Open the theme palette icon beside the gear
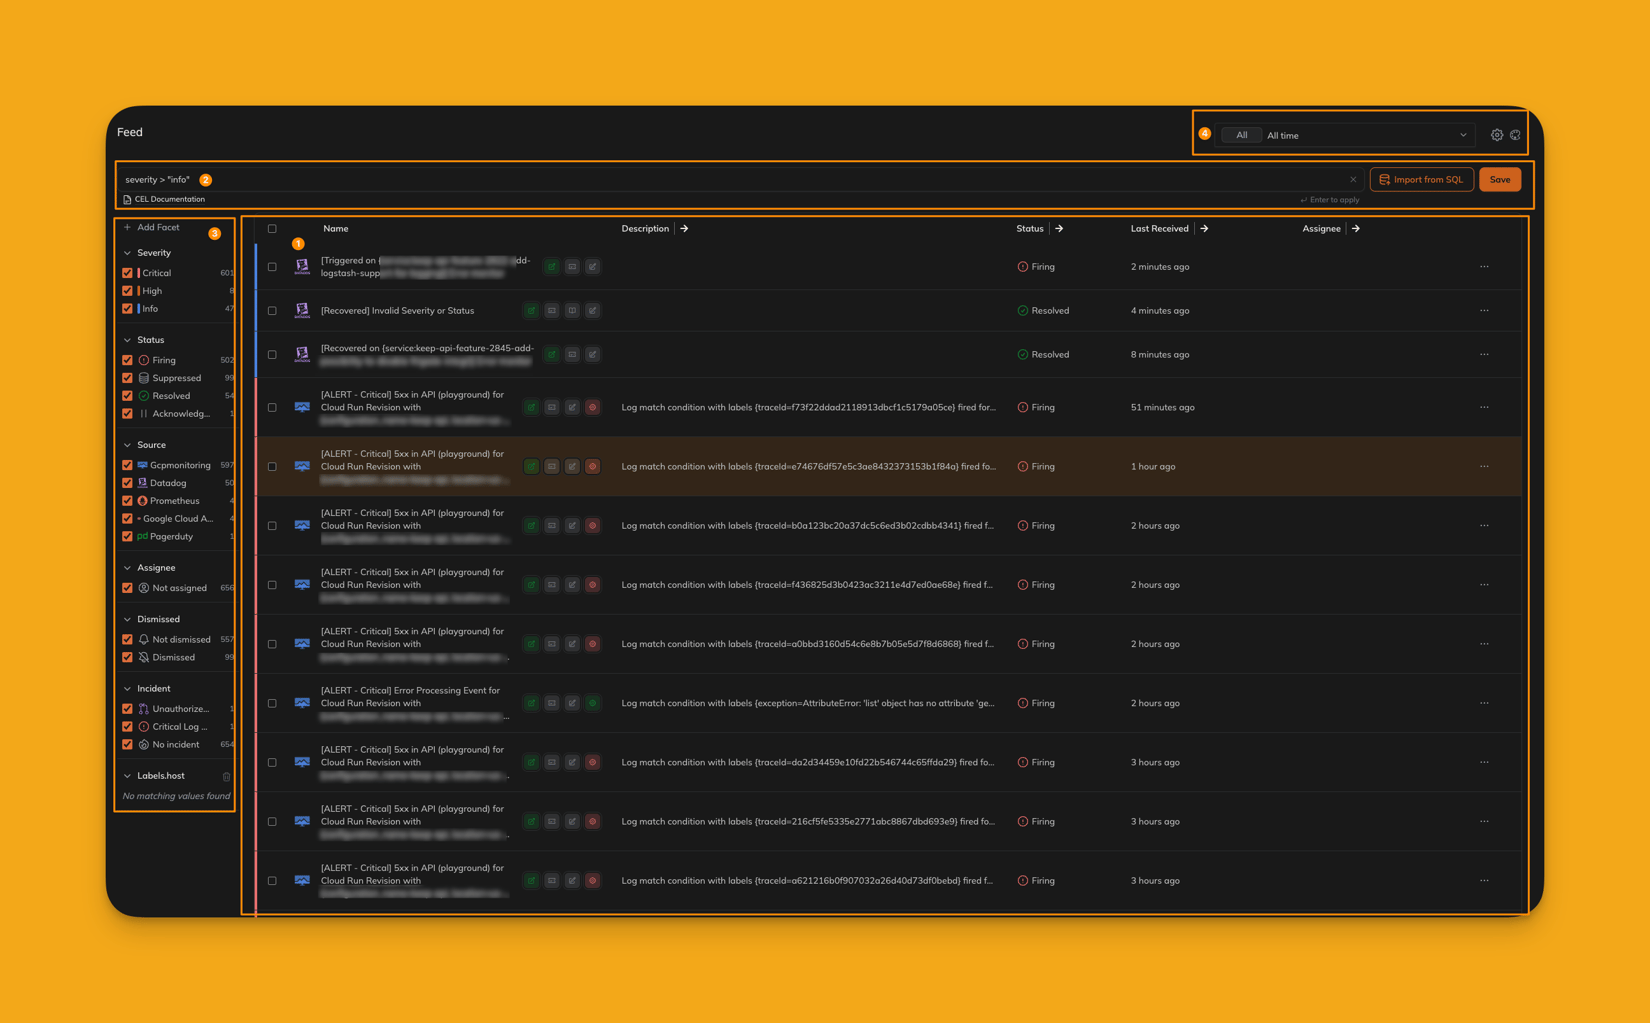Image resolution: width=1650 pixels, height=1023 pixels. (1516, 135)
